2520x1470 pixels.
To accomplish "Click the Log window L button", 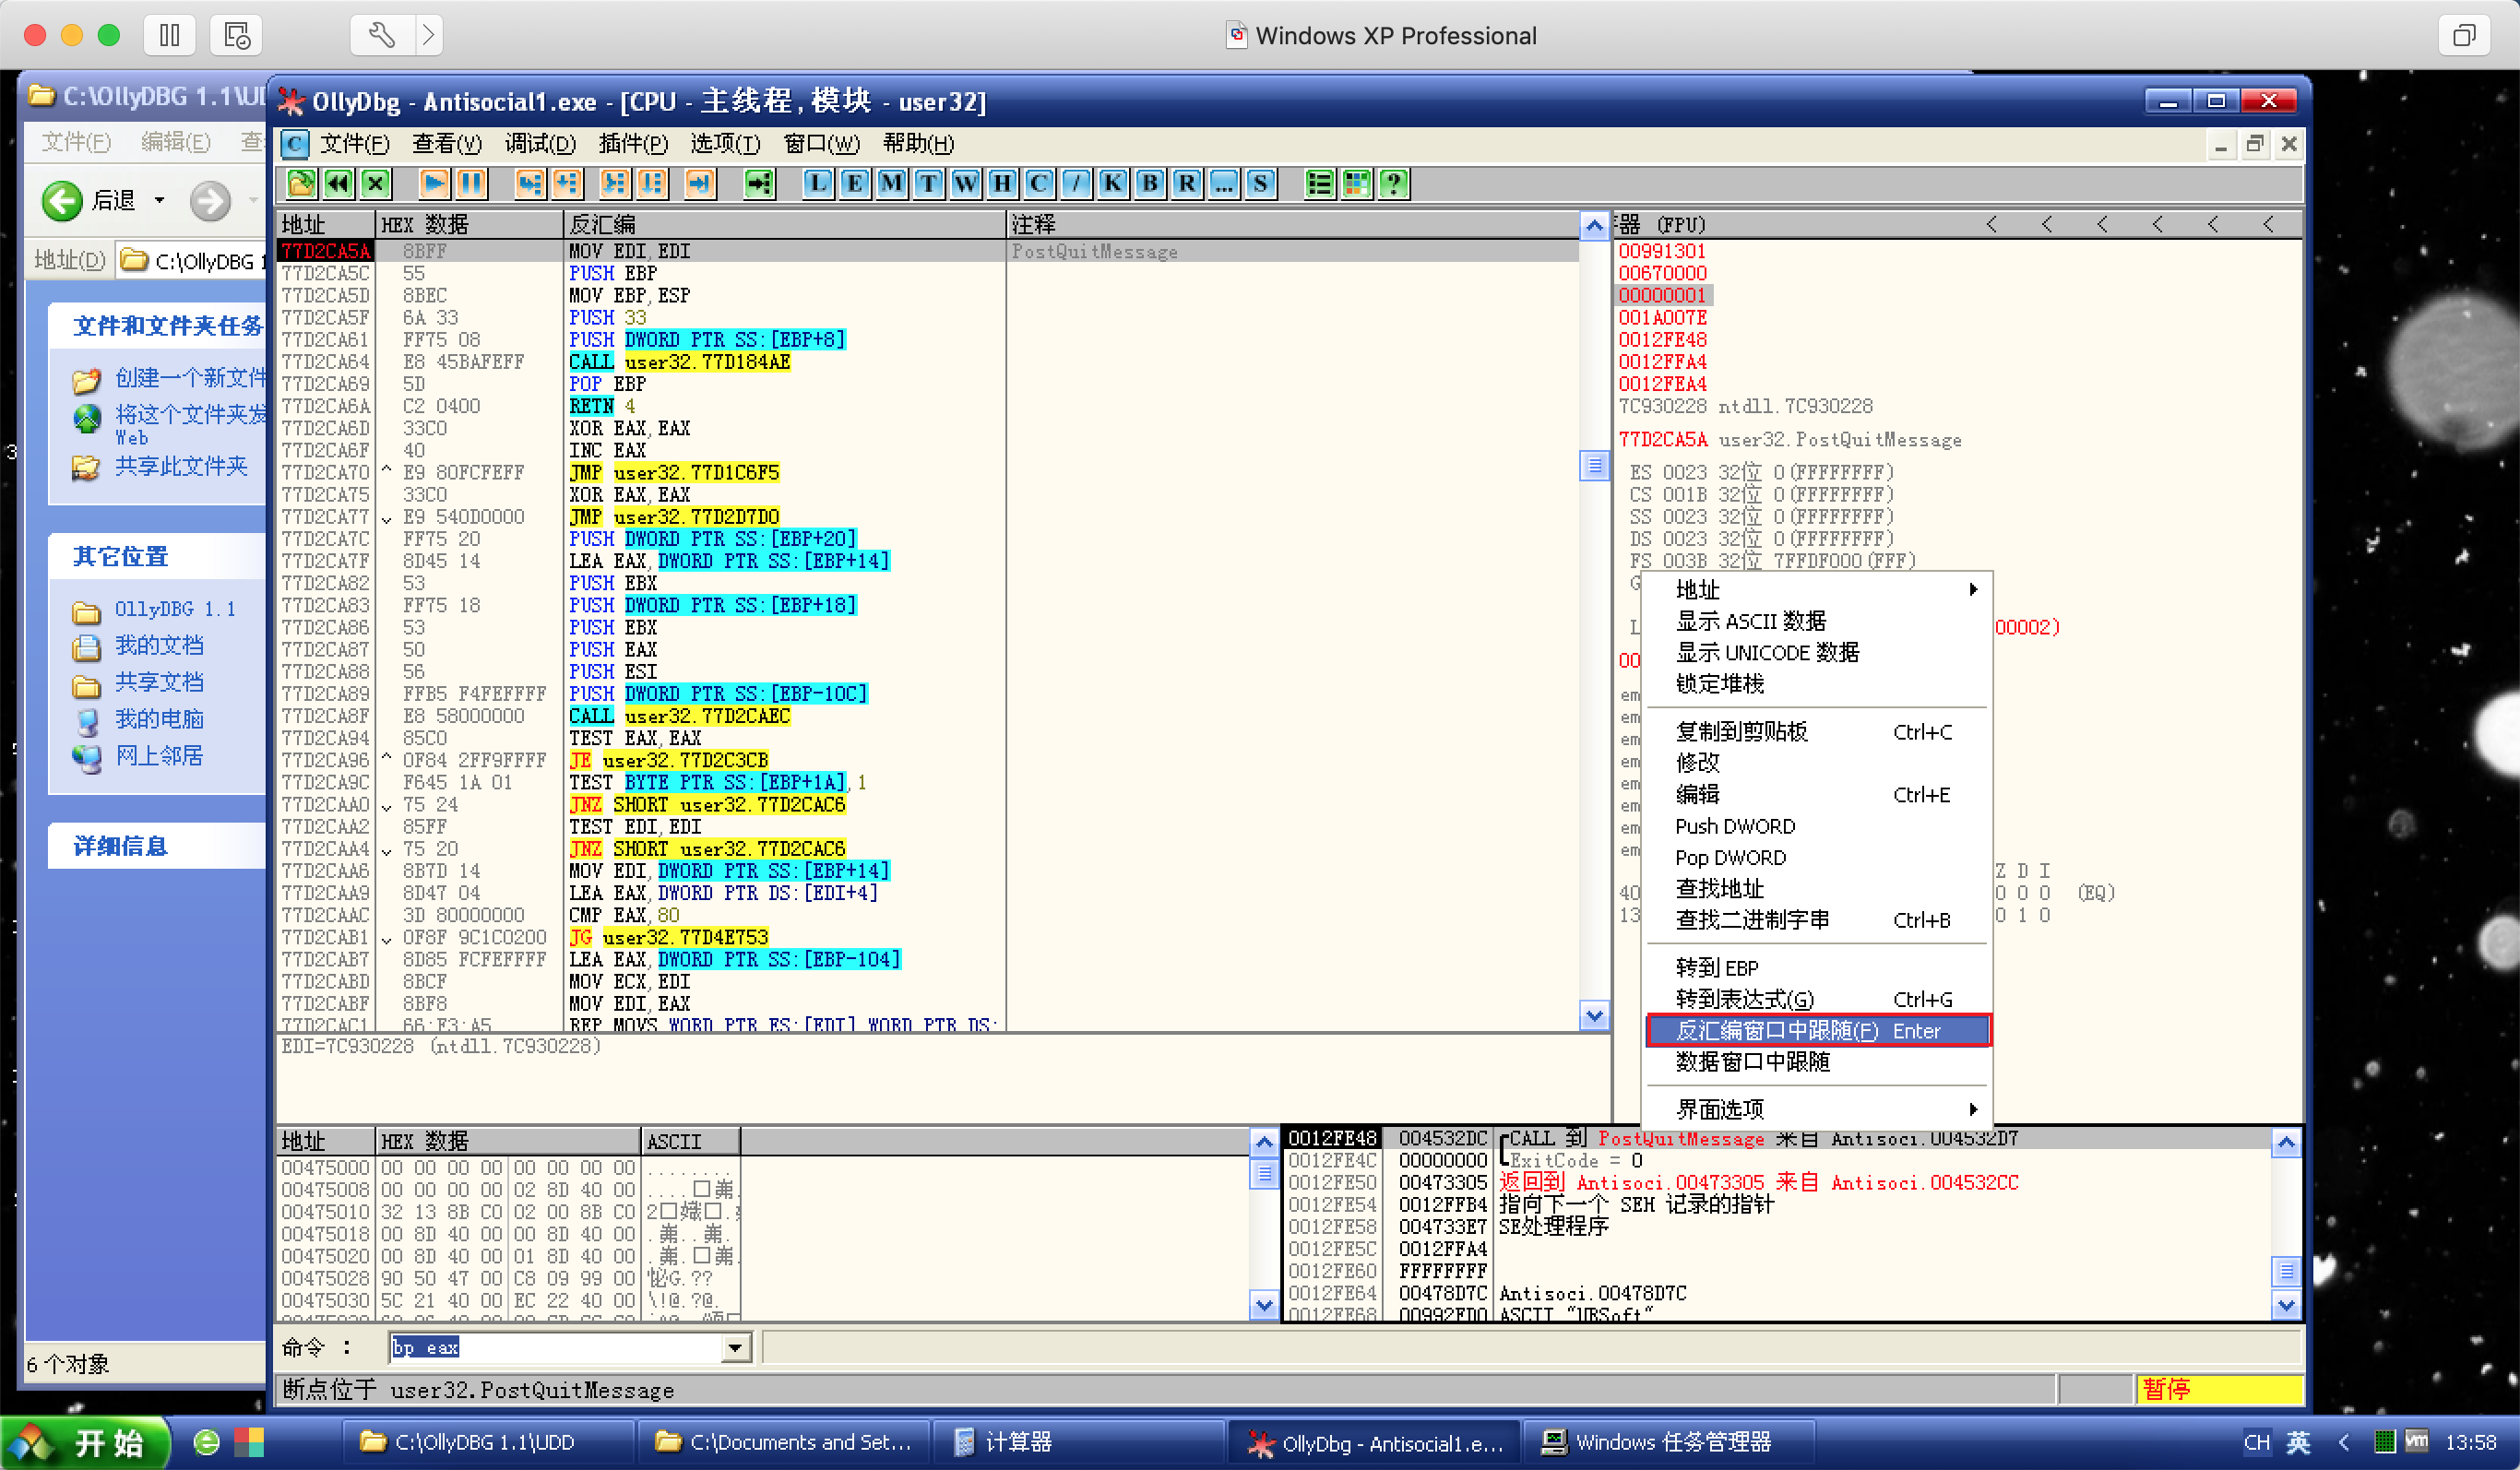I will click(817, 183).
